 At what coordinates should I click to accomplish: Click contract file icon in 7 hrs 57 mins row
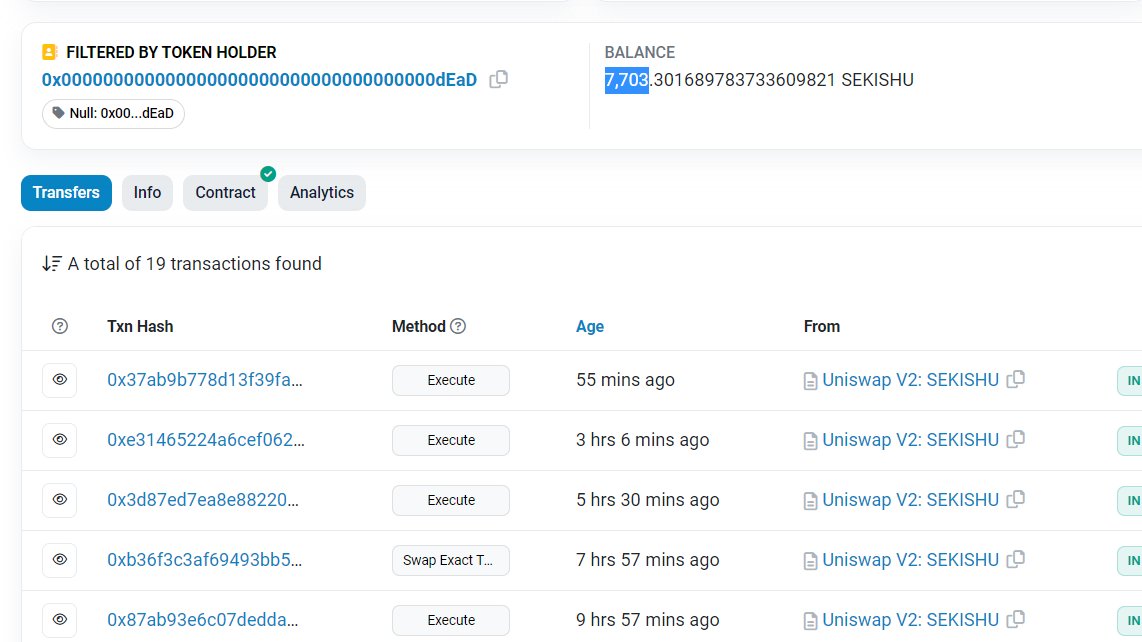coord(810,561)
